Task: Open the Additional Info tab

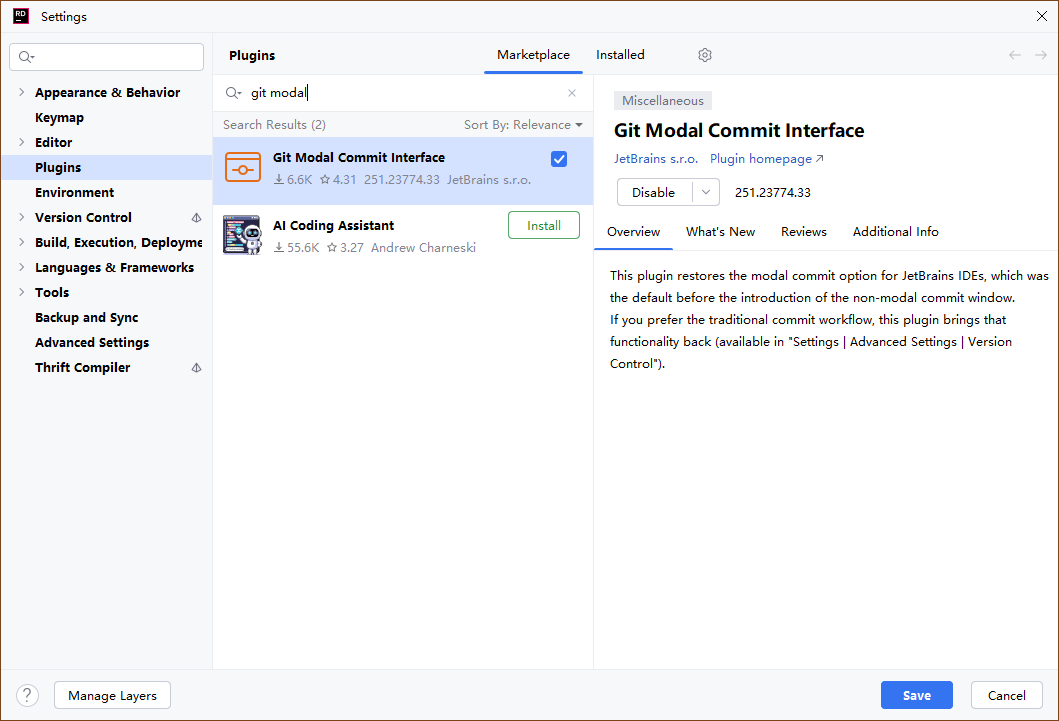Action: click(895, 232)
